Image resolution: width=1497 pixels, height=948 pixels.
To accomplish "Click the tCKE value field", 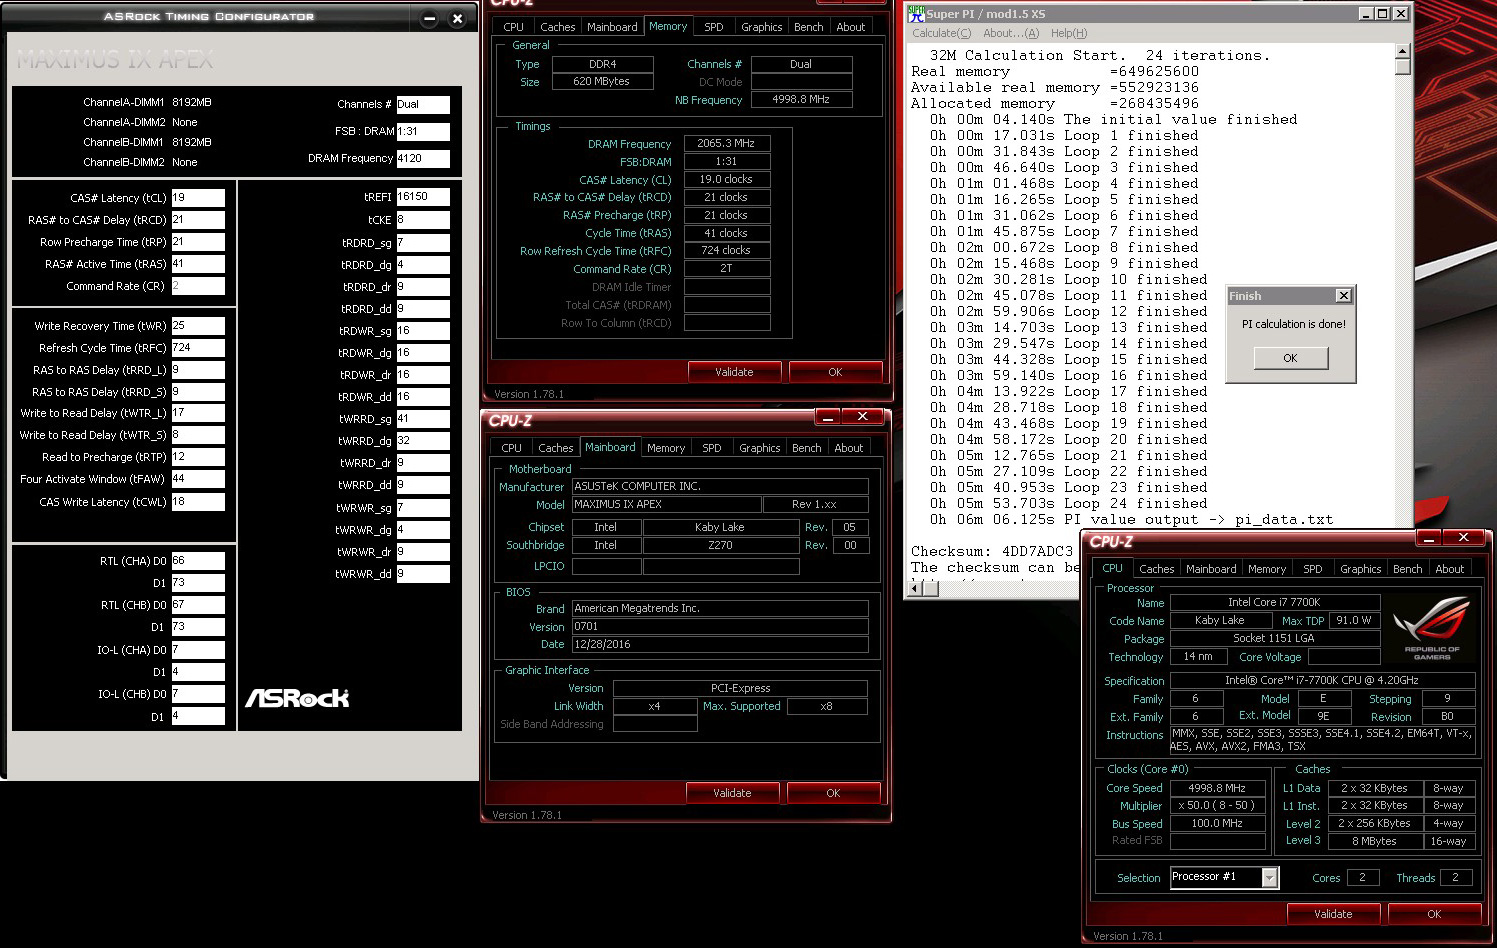I will pos(423,220).
